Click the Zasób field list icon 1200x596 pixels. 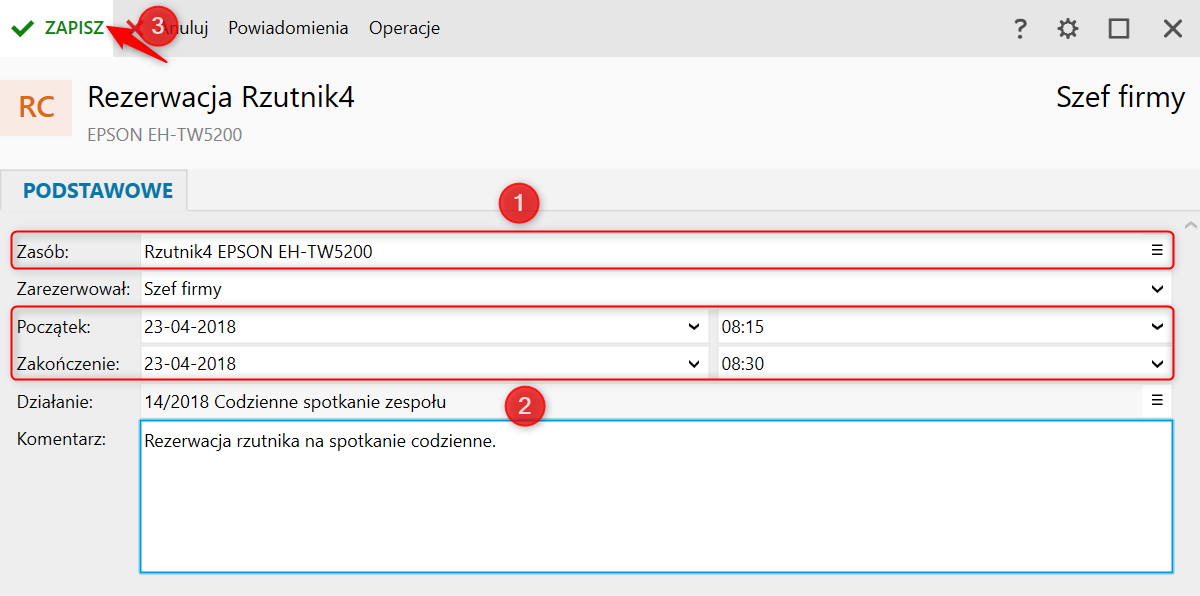(1157, 250)
